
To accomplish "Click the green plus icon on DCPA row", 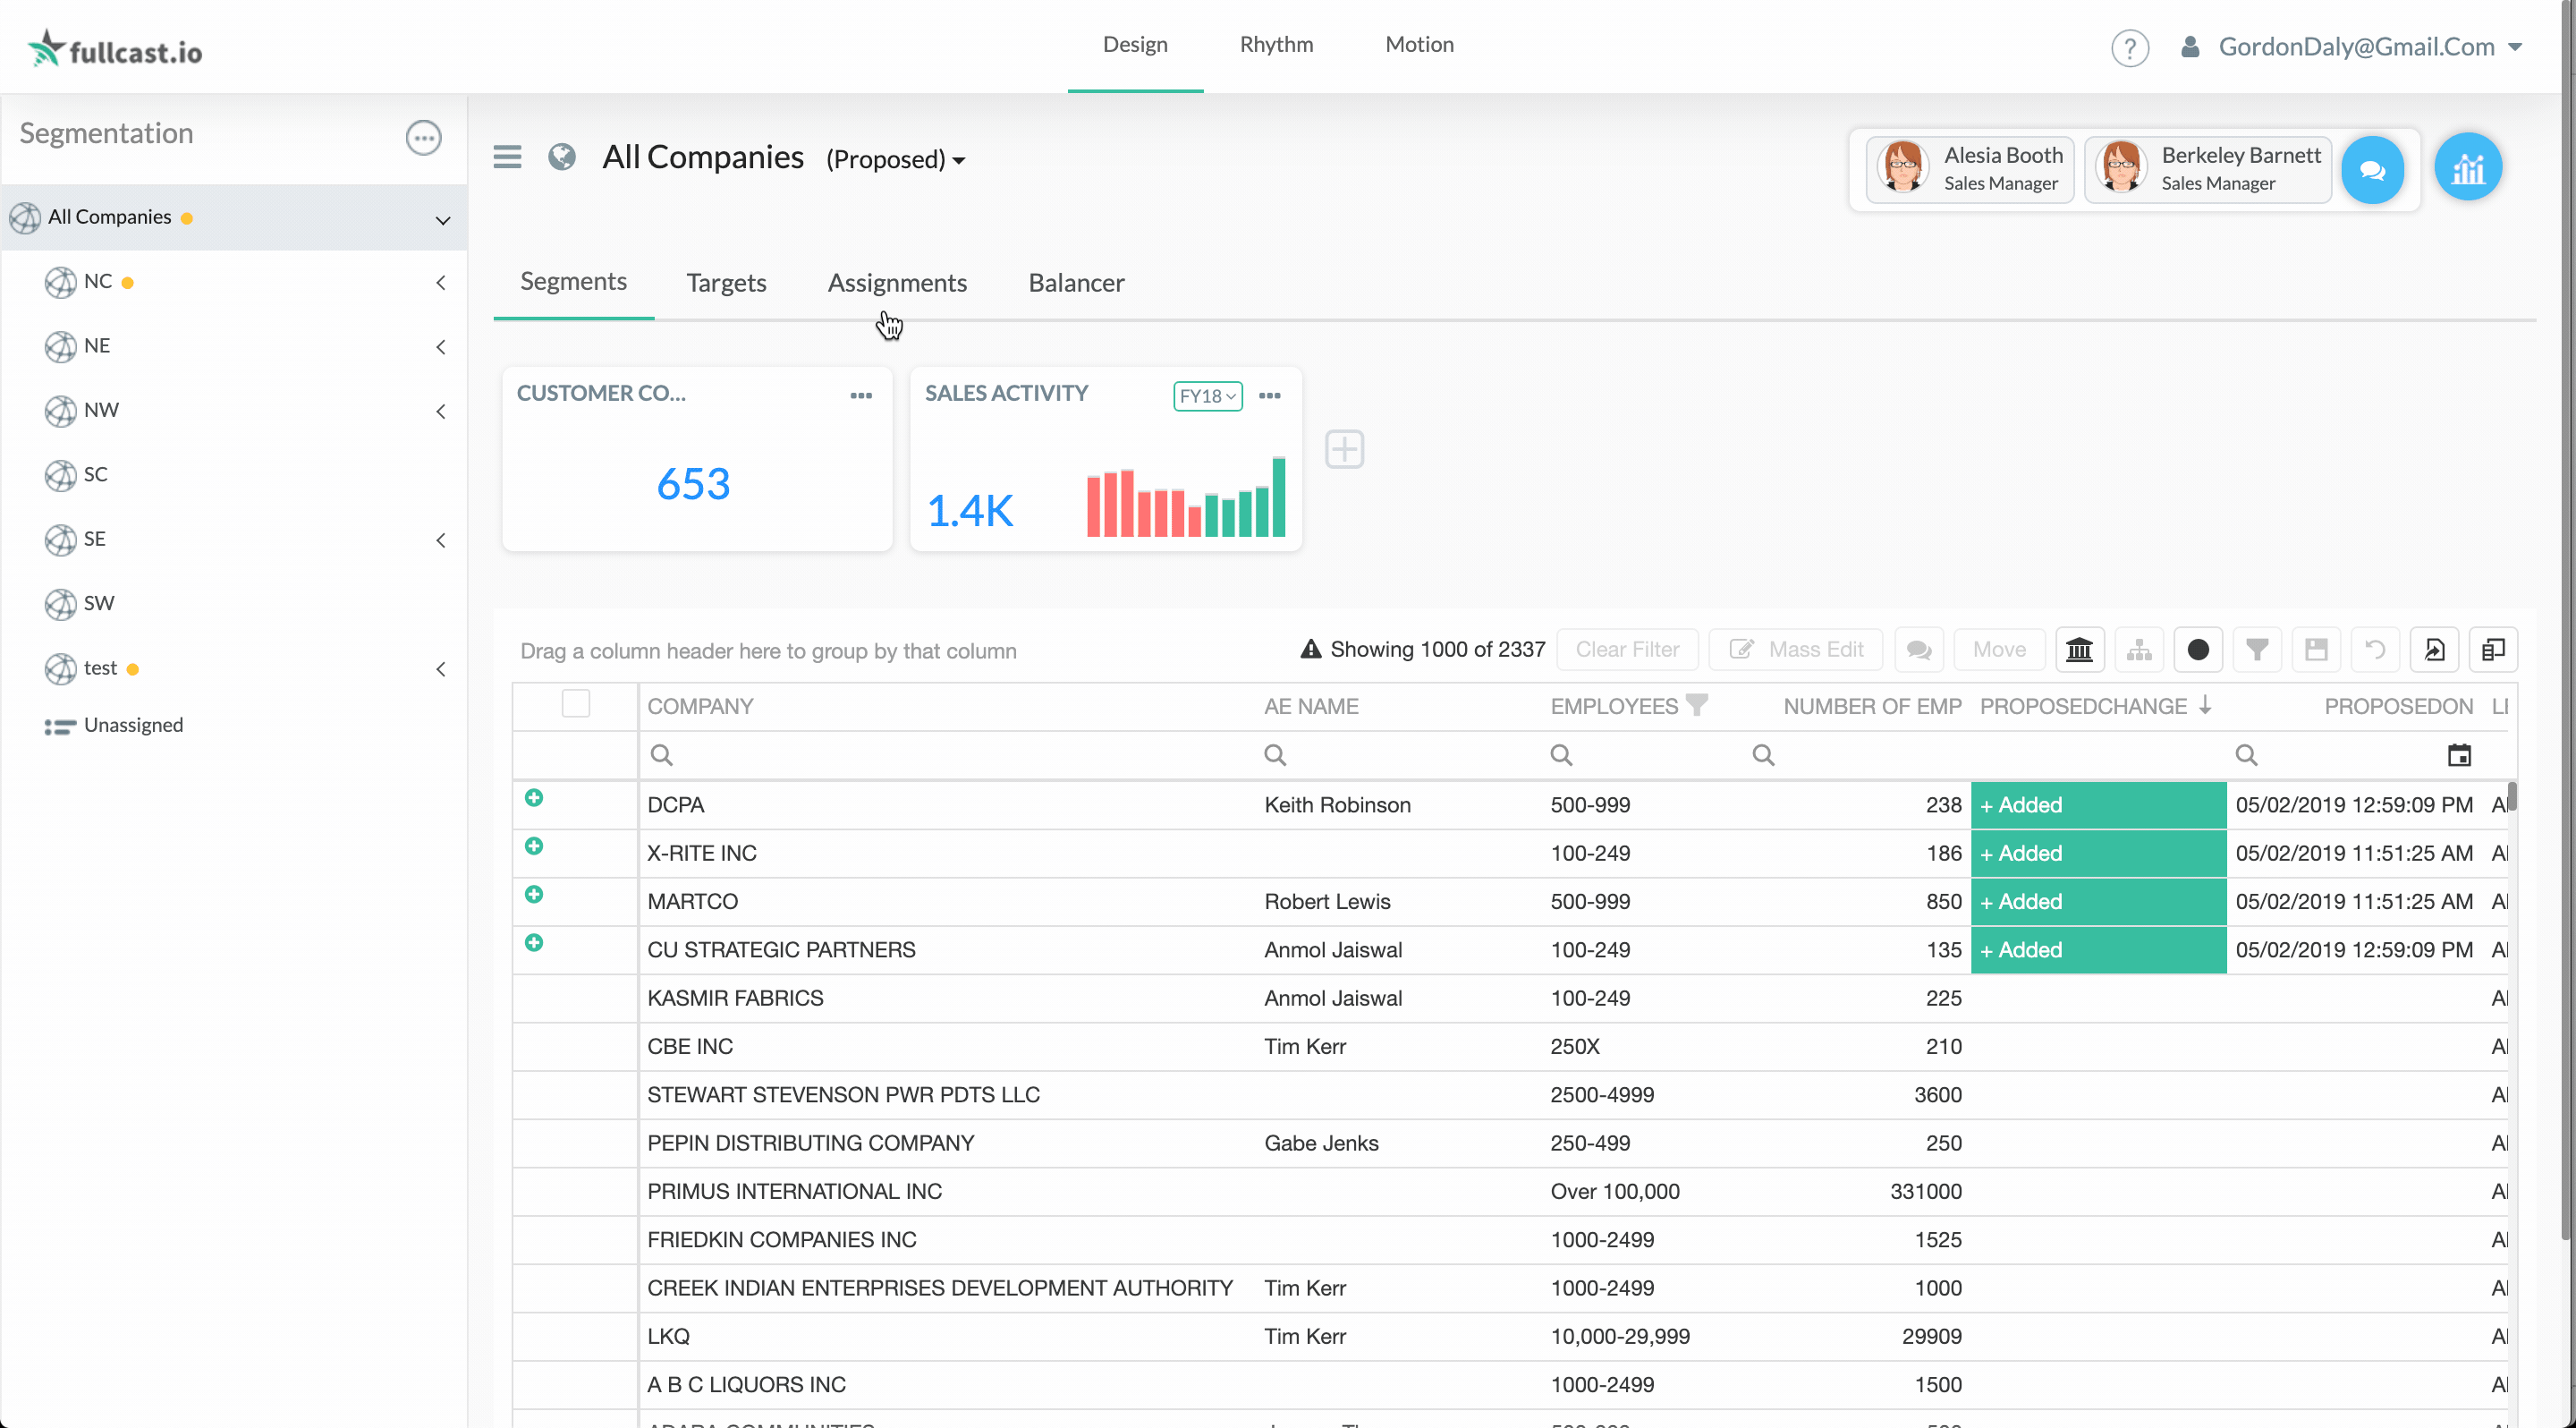I will [x=534, y=798].
